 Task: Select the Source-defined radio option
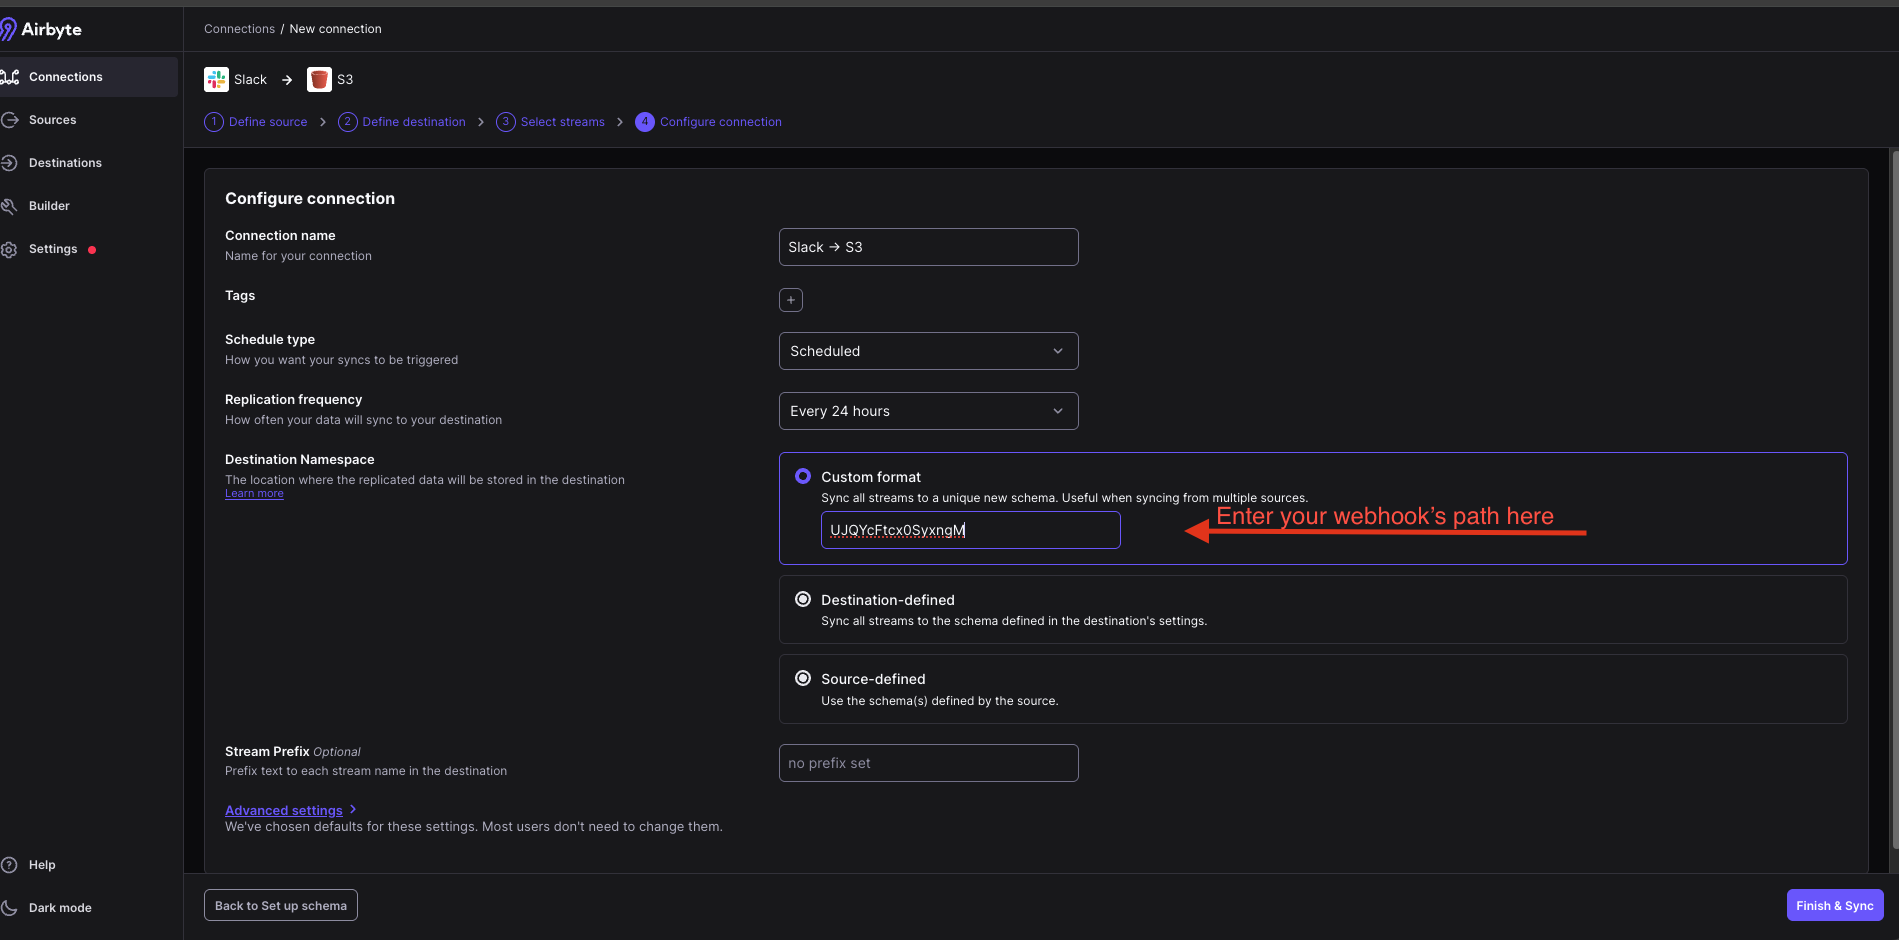pyautogui.click(x=802, y=679)
